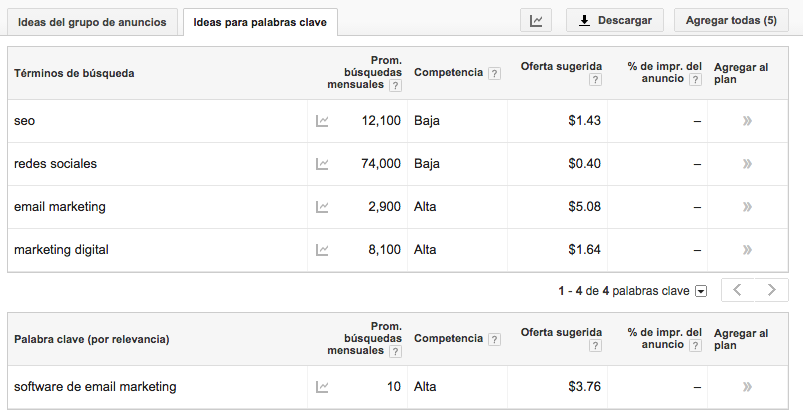Add email marketing to the plan

[747, 207]
